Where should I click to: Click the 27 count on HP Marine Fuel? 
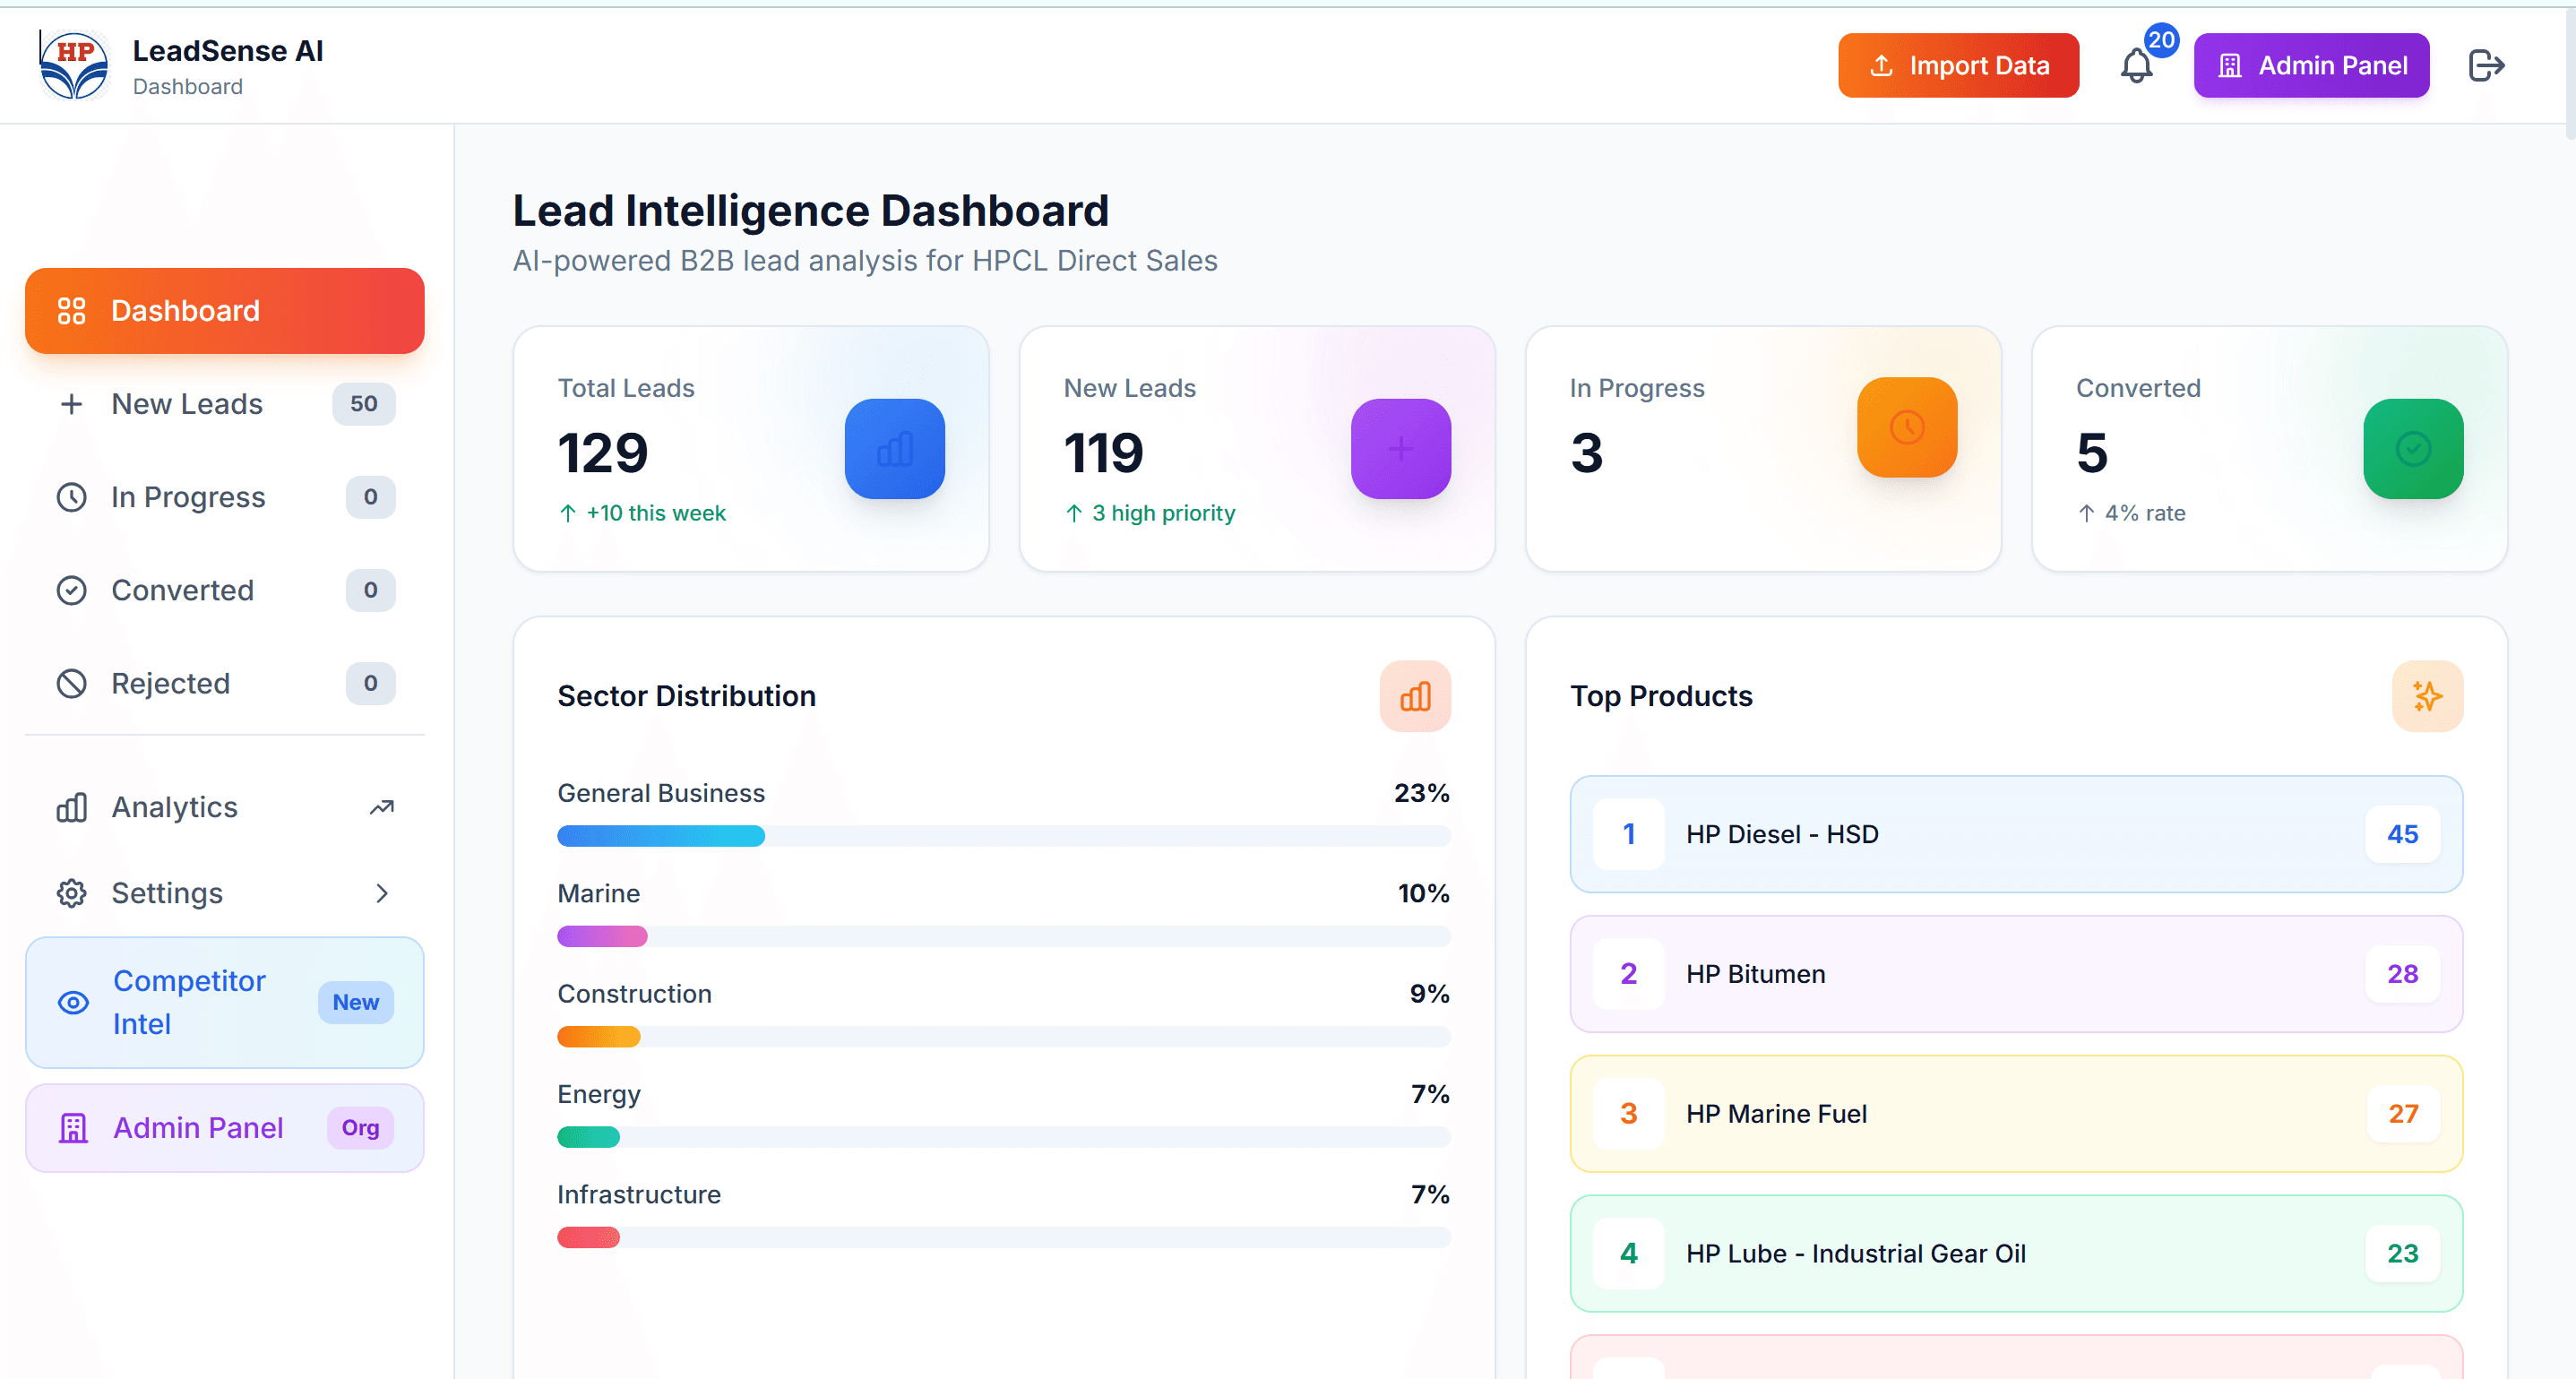pos(2402,1114)
